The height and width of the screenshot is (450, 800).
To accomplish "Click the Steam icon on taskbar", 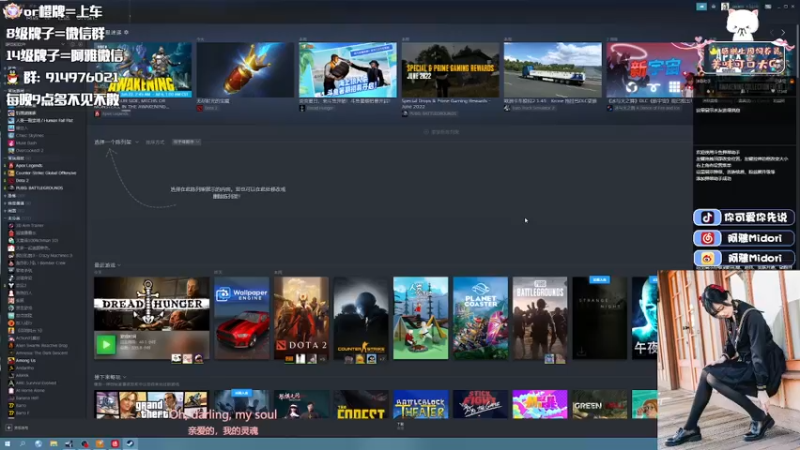I will click(130, 444).
